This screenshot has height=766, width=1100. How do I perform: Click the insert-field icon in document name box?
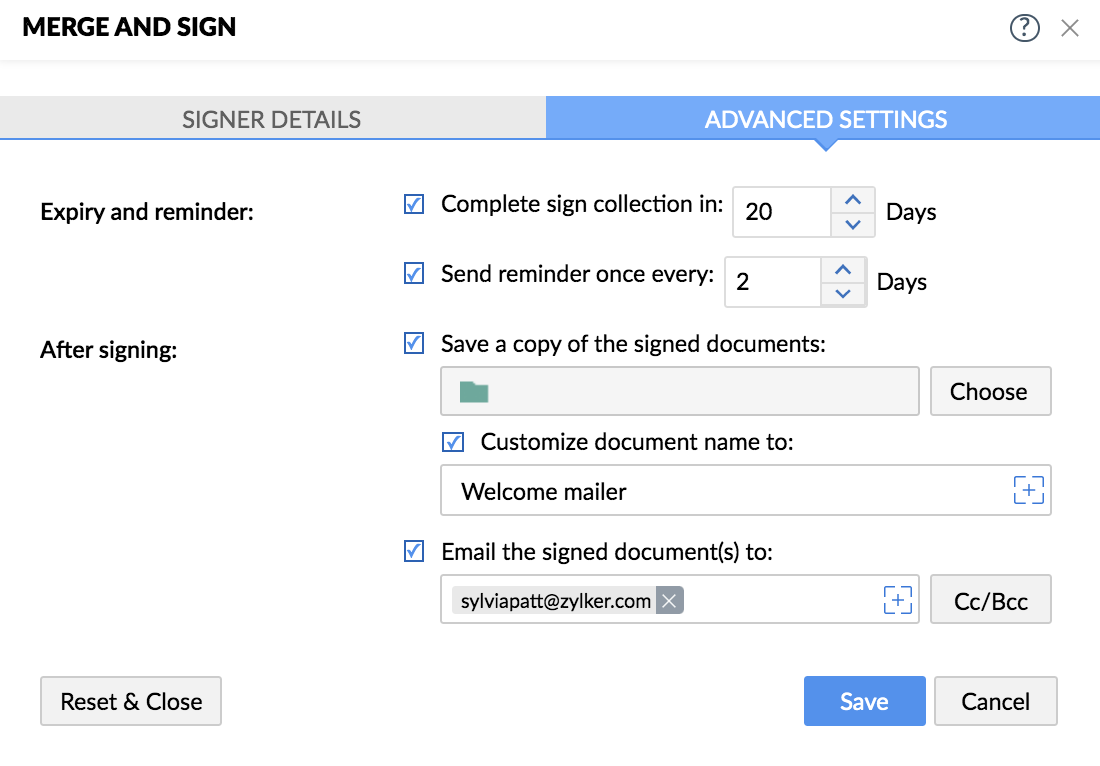pos(1028,490)
